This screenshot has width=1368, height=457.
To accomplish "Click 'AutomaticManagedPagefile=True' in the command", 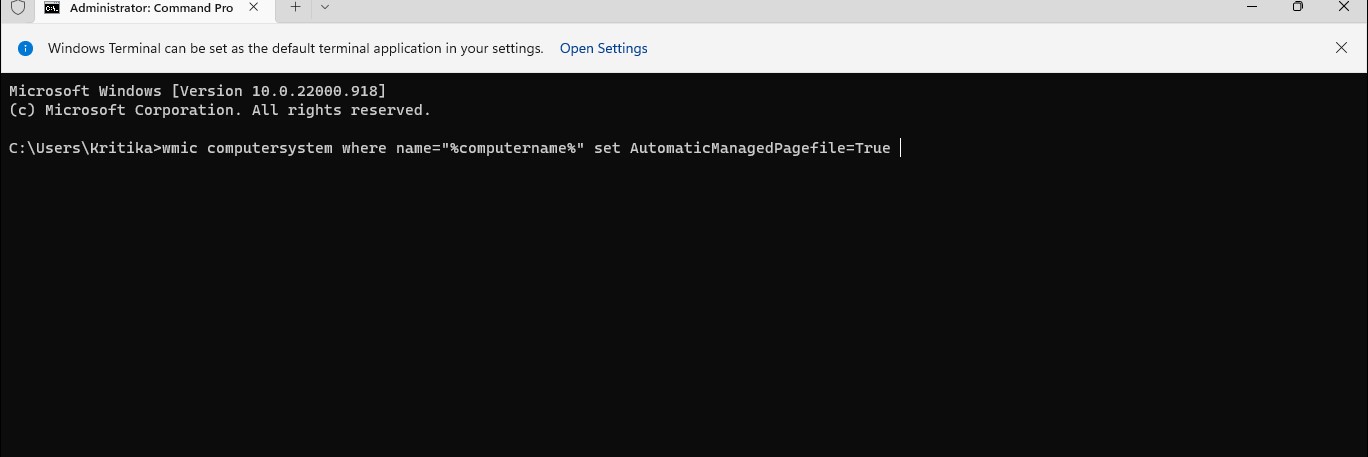I will (759, 148).
